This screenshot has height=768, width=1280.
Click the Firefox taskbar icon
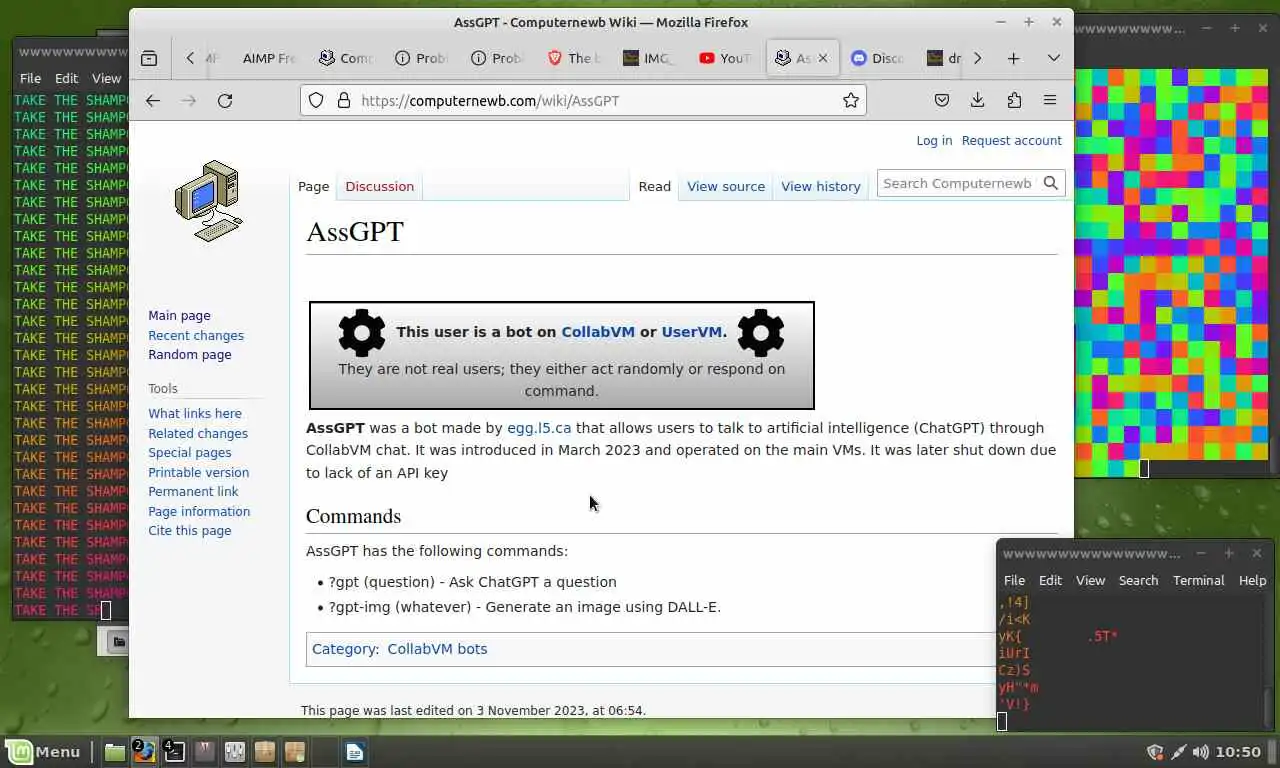[145, 752]
